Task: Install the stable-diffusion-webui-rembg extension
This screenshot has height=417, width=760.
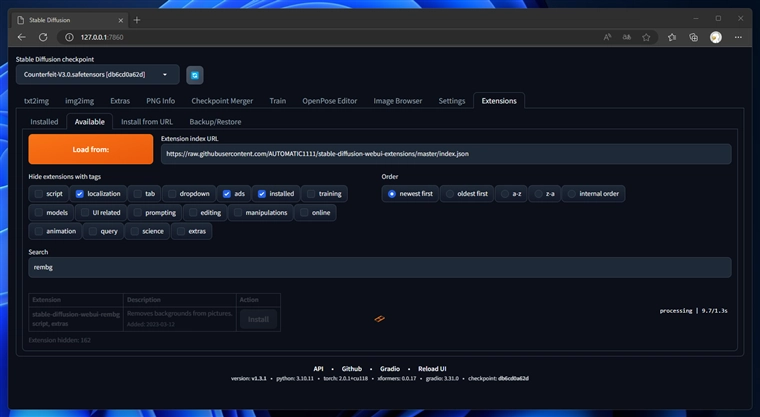Action: 258,320
